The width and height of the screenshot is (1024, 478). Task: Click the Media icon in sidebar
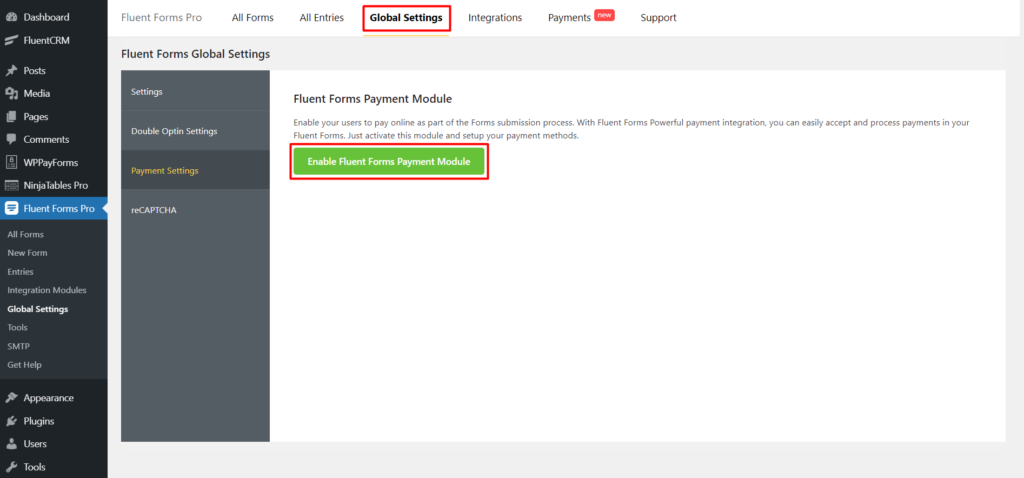[11, 94]
